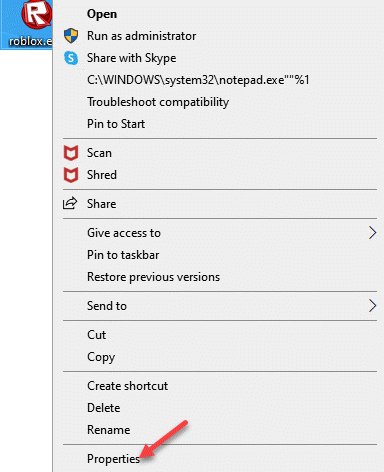Click the administrator shield icon

pyautogui.click(x=71, y=36)
